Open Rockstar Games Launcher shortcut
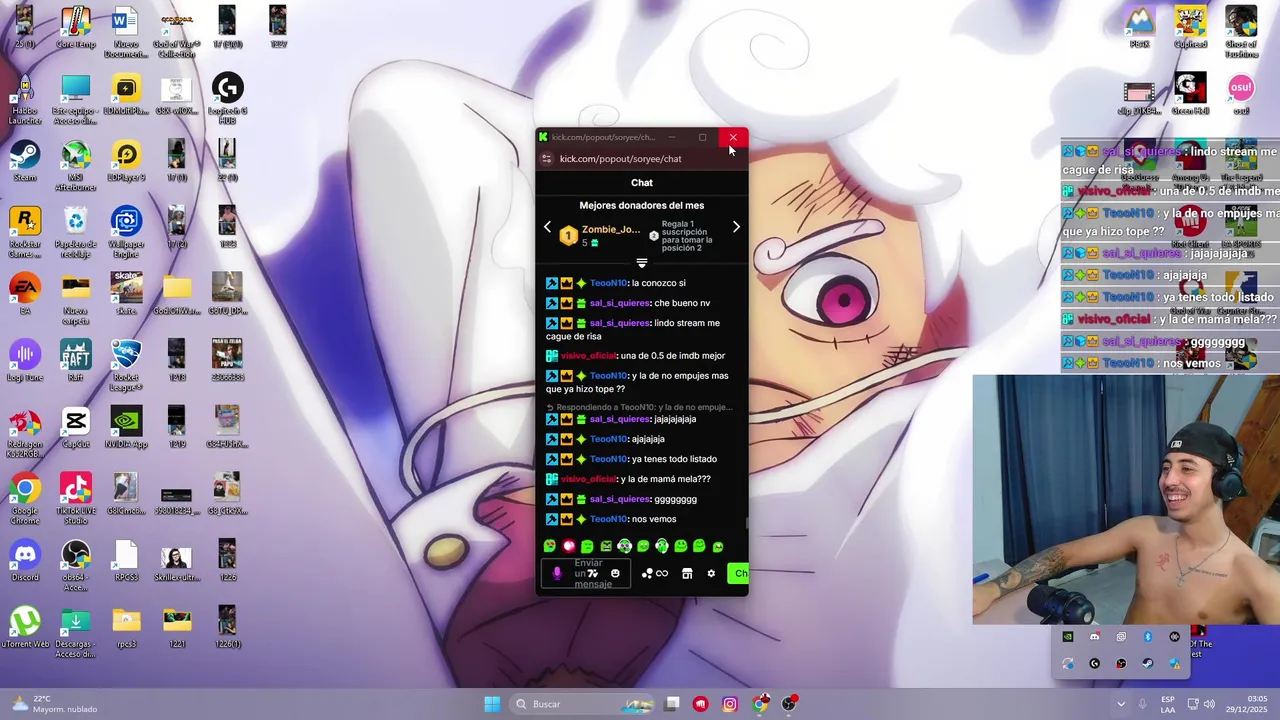The height and width of the screenshot is (720, 1280). [x=25, y=232]
